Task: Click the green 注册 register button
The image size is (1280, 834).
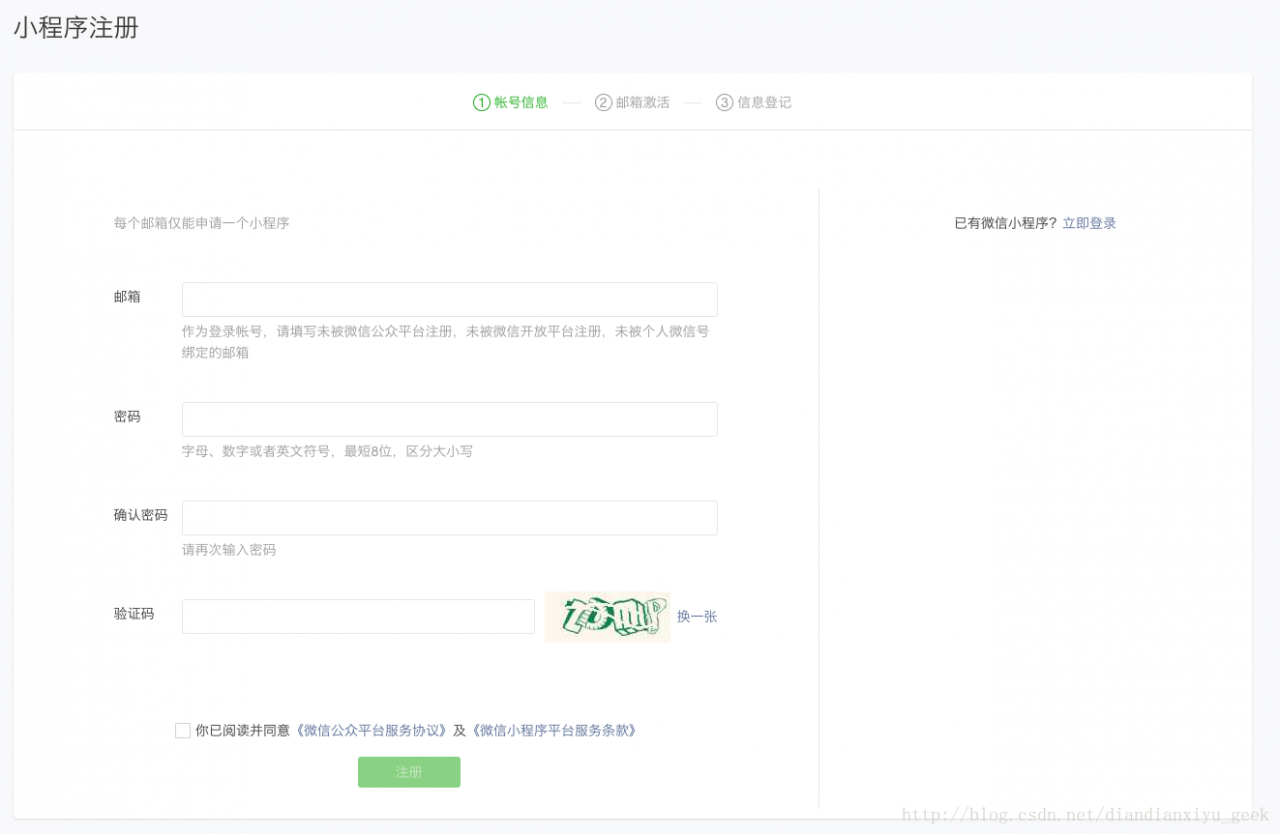Action: point(409,771)
